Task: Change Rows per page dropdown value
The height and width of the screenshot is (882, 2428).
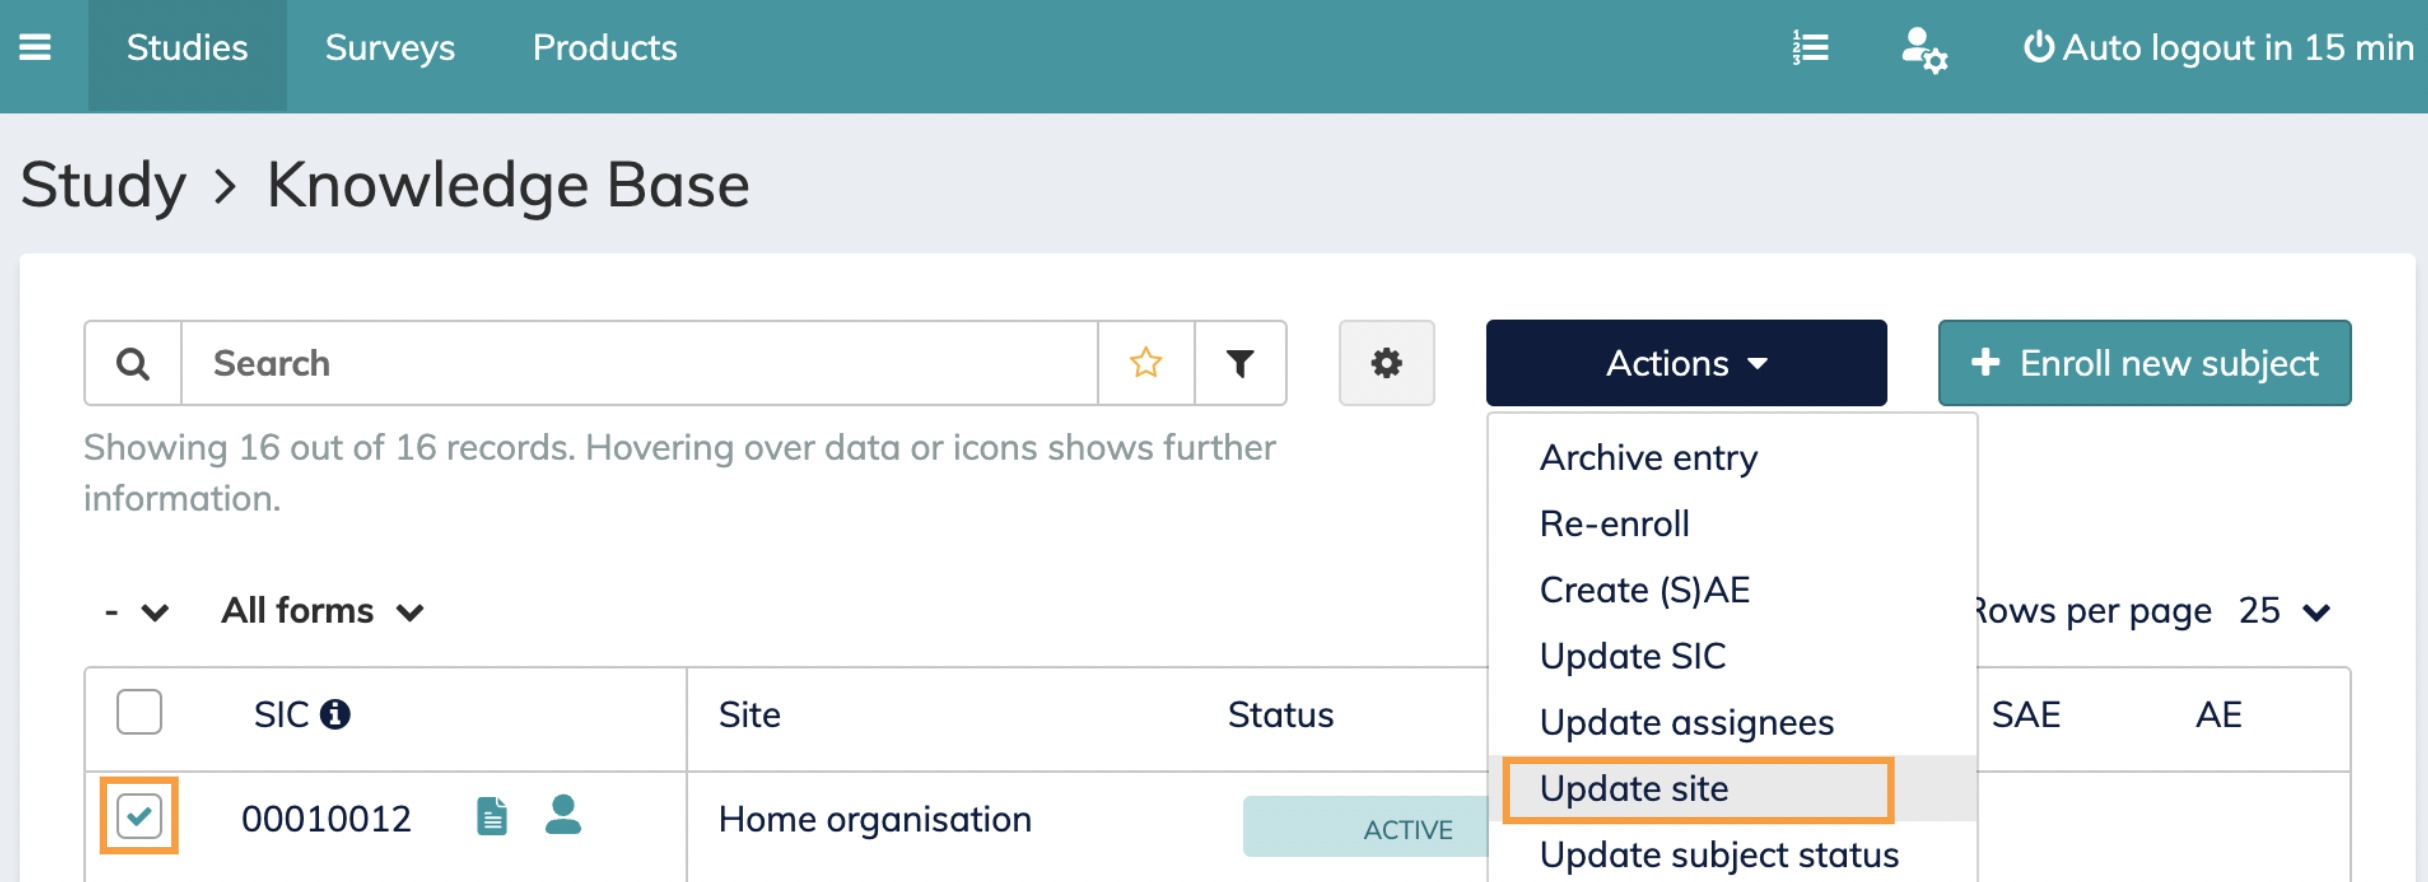Action: 2284,611
